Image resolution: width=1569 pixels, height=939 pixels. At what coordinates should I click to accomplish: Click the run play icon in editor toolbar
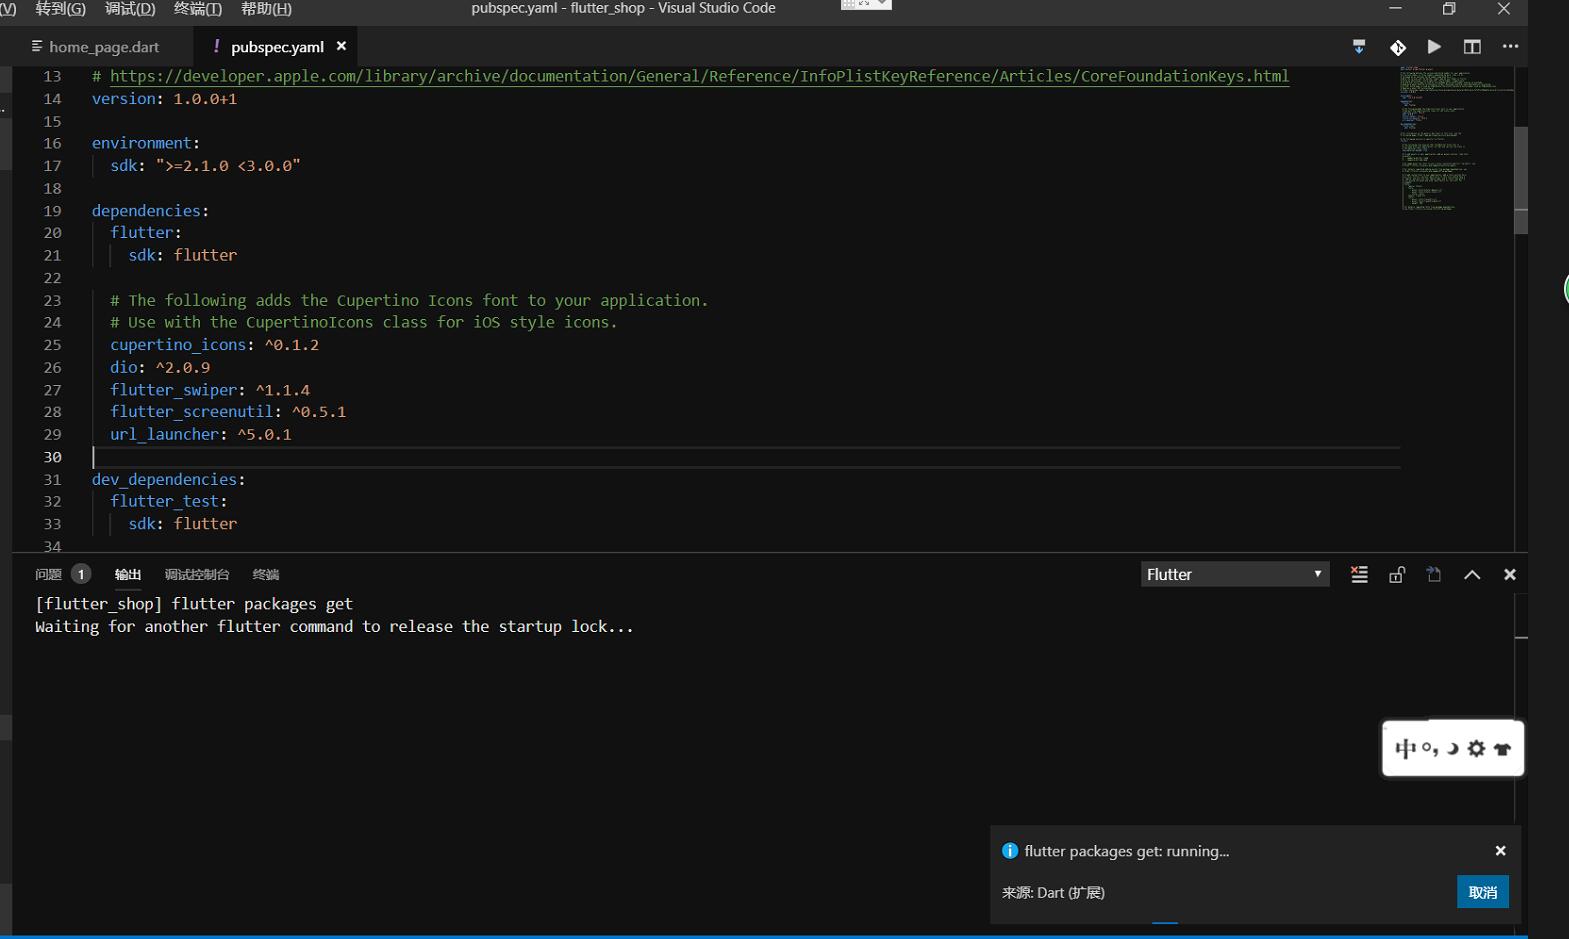point(1434,46)
